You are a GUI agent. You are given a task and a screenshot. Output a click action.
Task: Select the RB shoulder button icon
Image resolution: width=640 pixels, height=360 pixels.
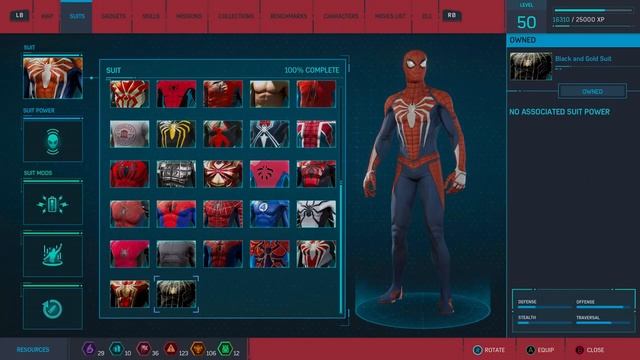coord(451,16)
